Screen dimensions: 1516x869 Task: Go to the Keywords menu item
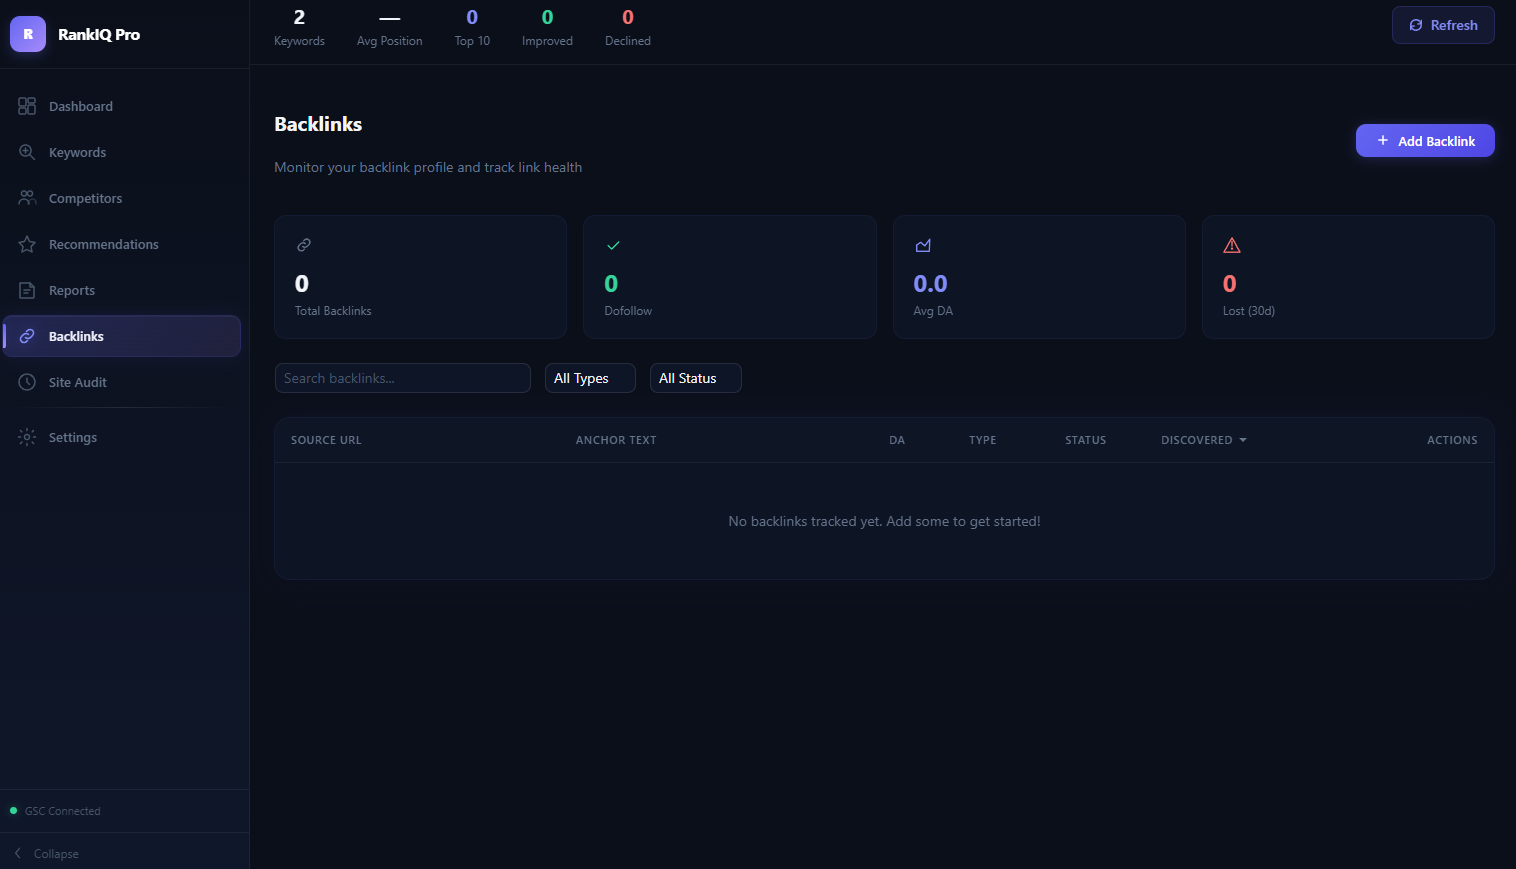click(77, 152)
